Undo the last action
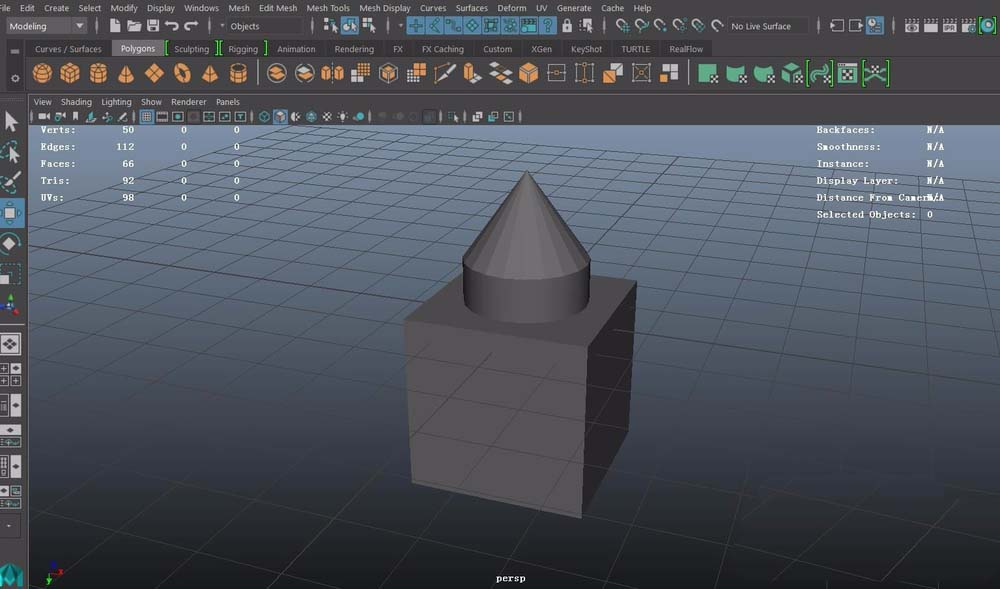 pos(172,26)
